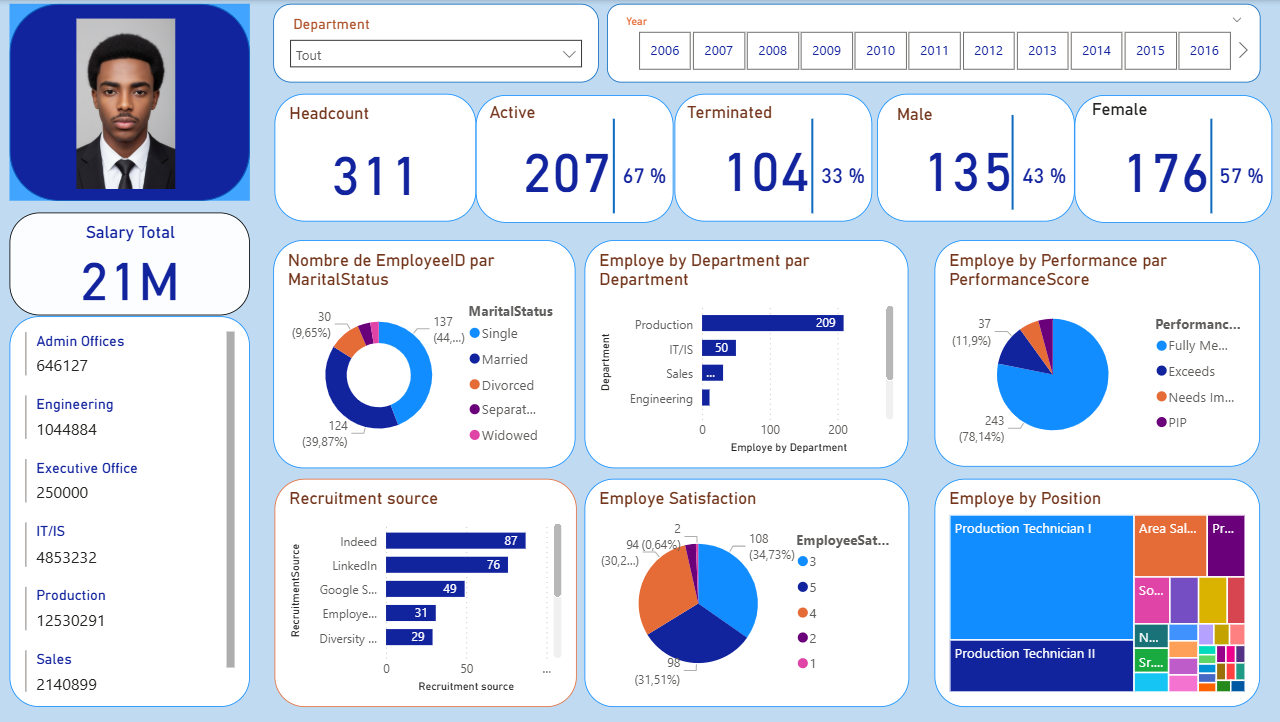Choose year 2011 in the Year slicer
The height and width of the screenshot is (722, 1280).
tap(935, 50)
